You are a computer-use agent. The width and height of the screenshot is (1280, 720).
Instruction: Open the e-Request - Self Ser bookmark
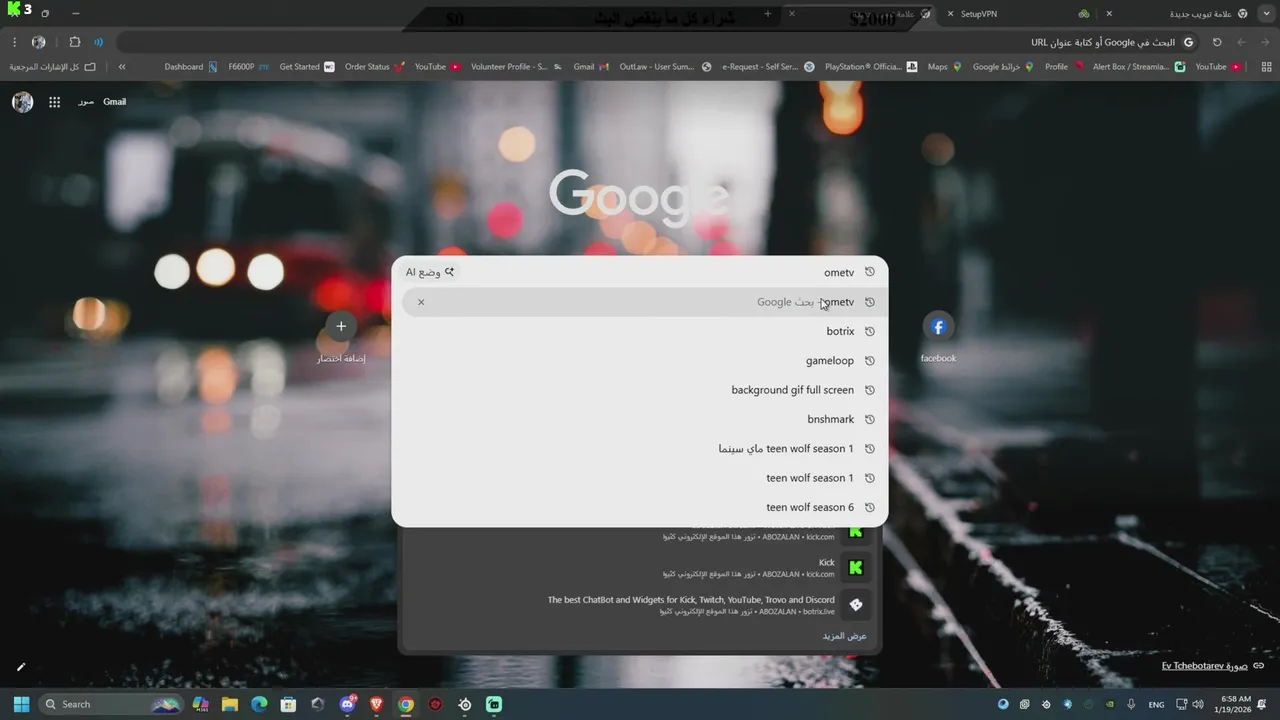768,67
